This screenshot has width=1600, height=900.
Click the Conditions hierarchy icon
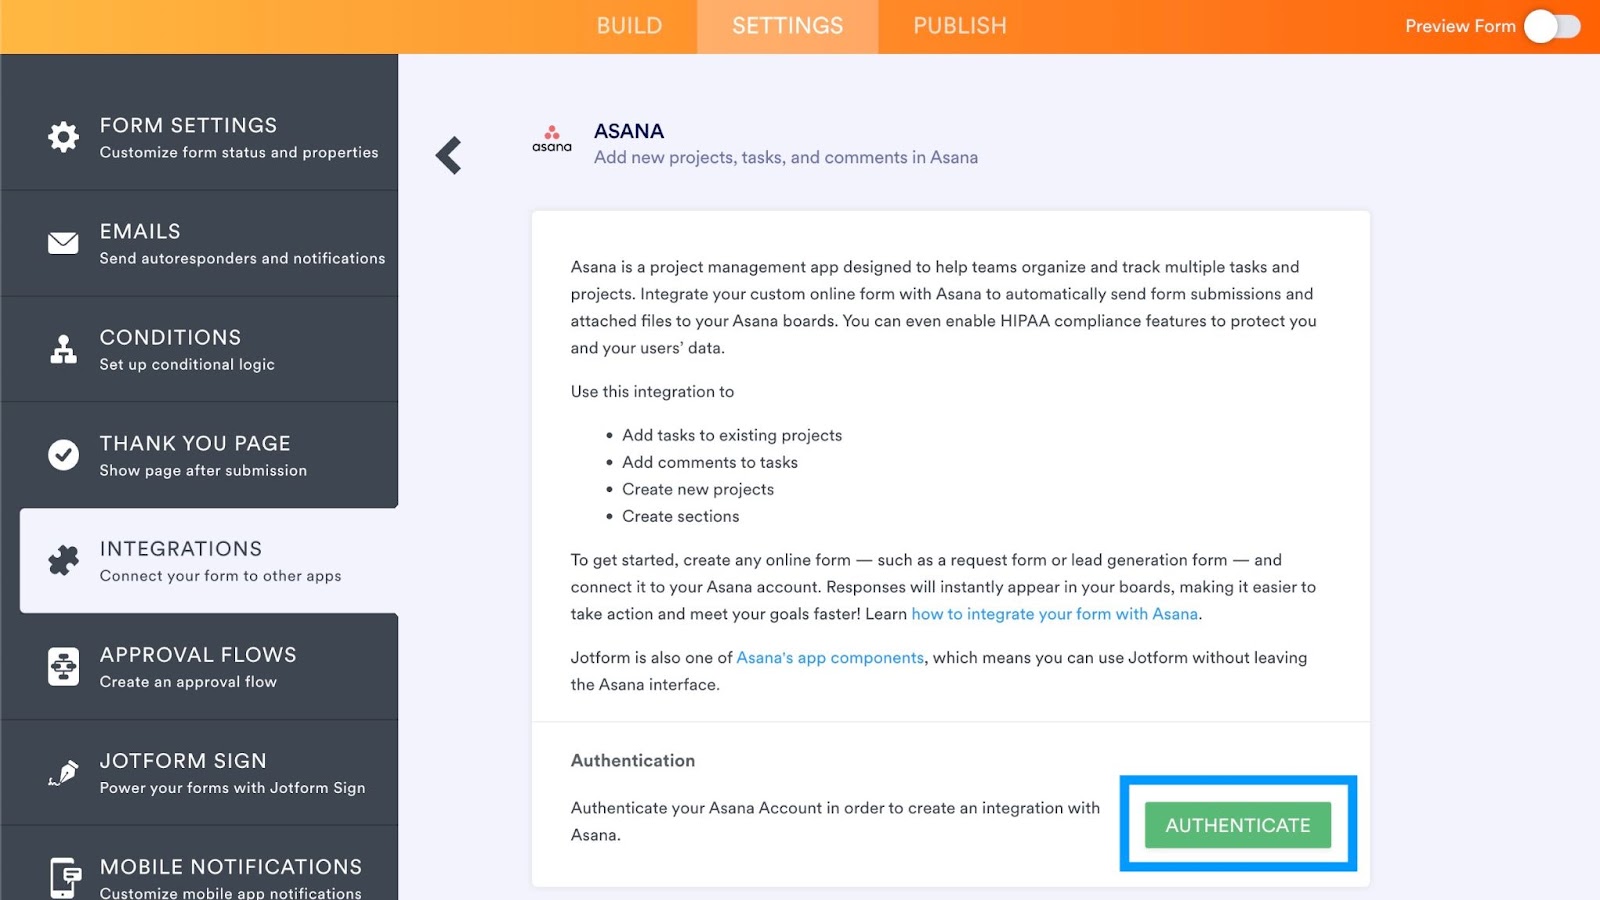63,349
